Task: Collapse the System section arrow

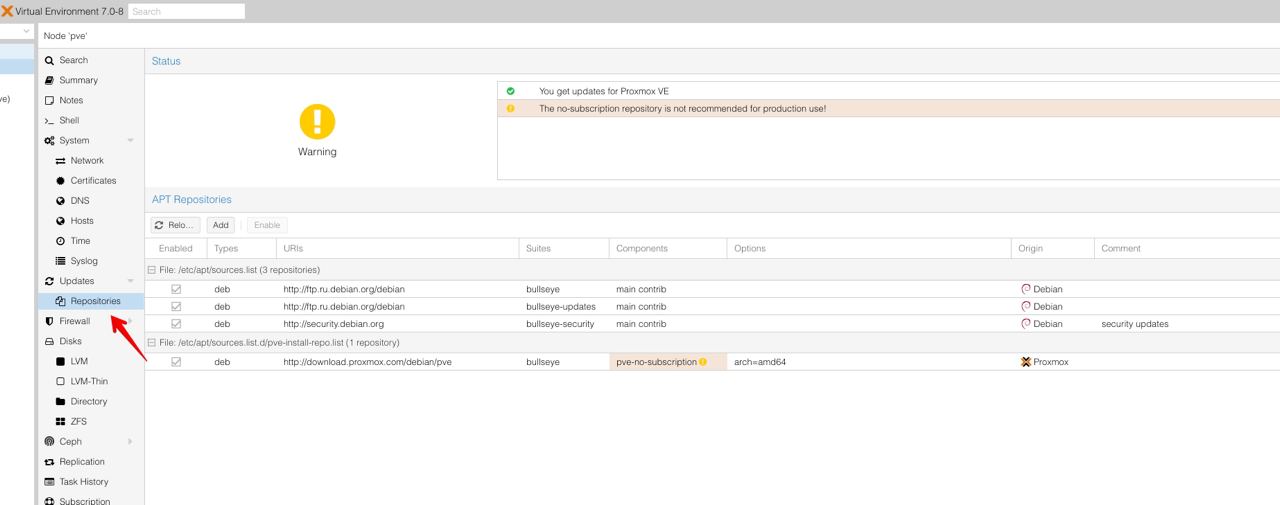Action: (x=130, y=141)
